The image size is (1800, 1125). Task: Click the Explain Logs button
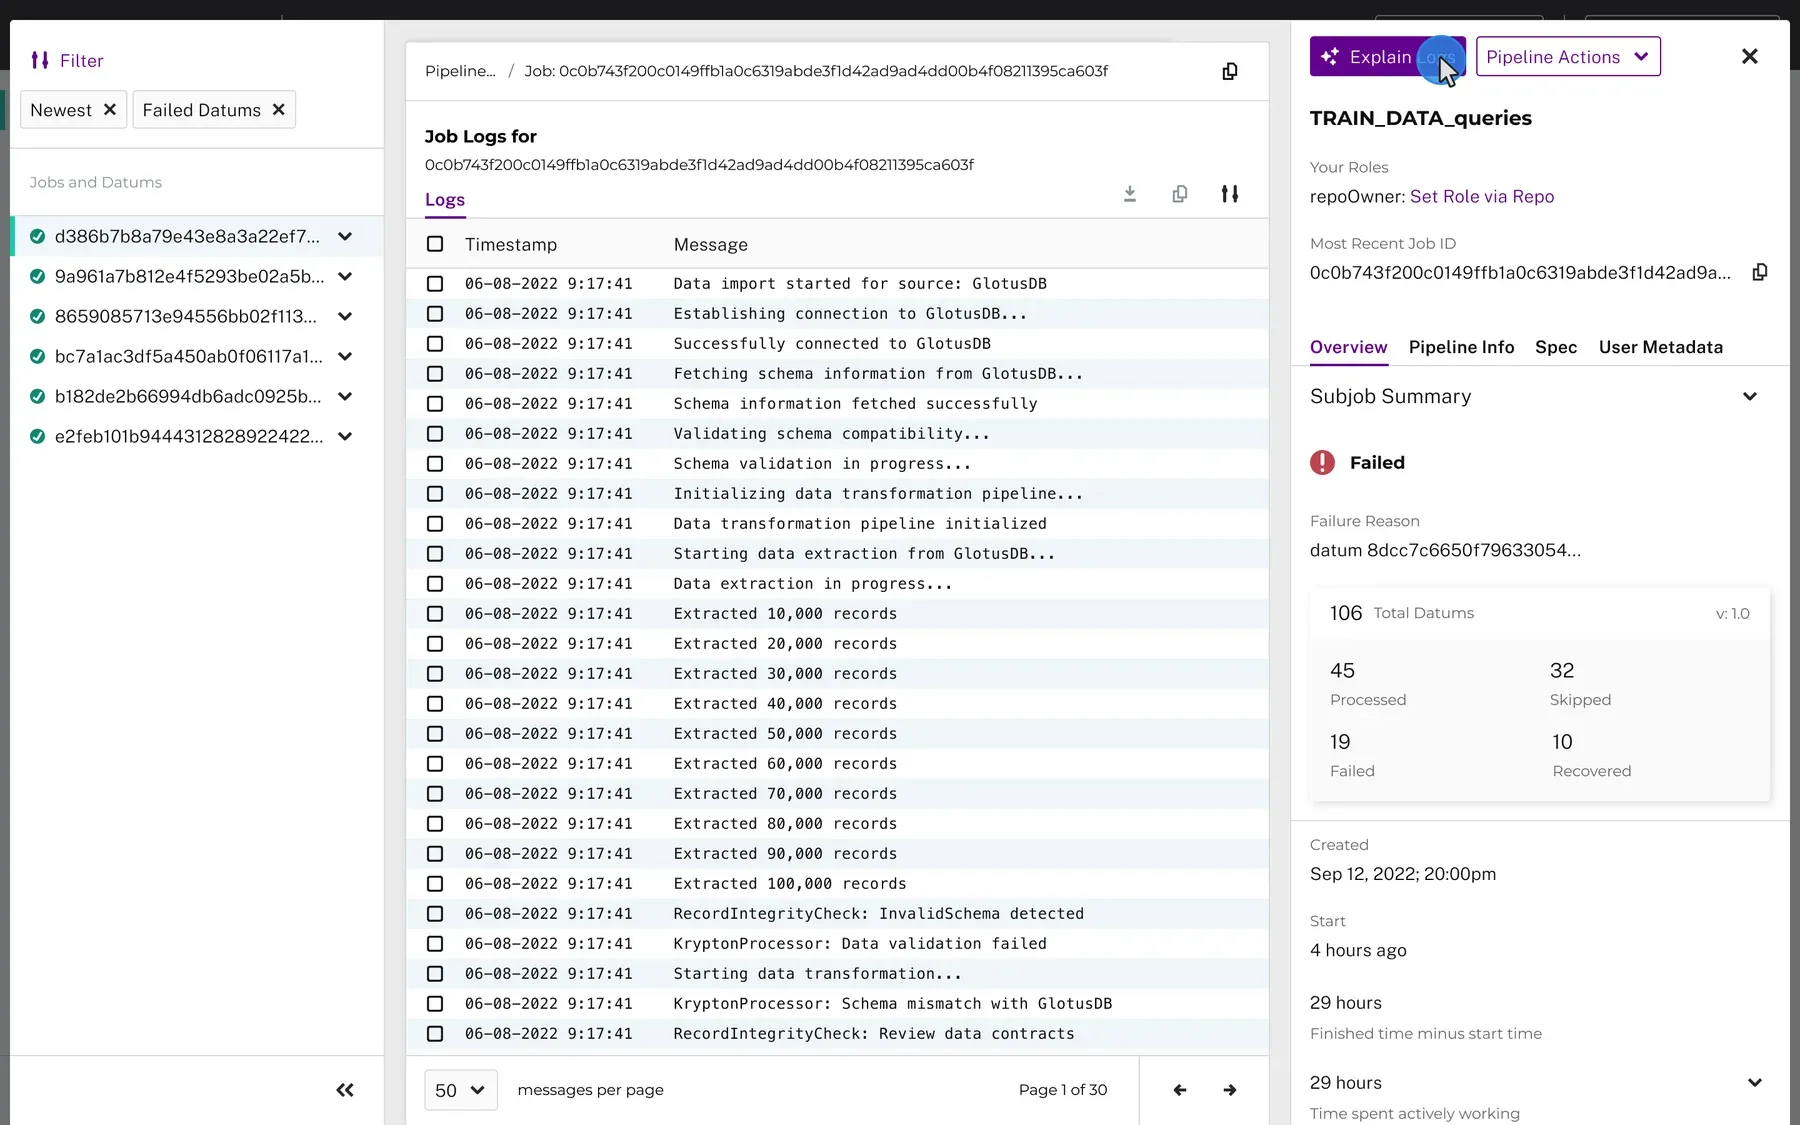tap(1388, 57)
